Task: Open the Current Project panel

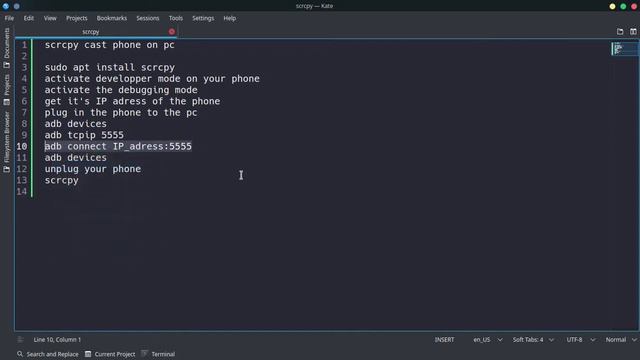Action: point(110,354)
